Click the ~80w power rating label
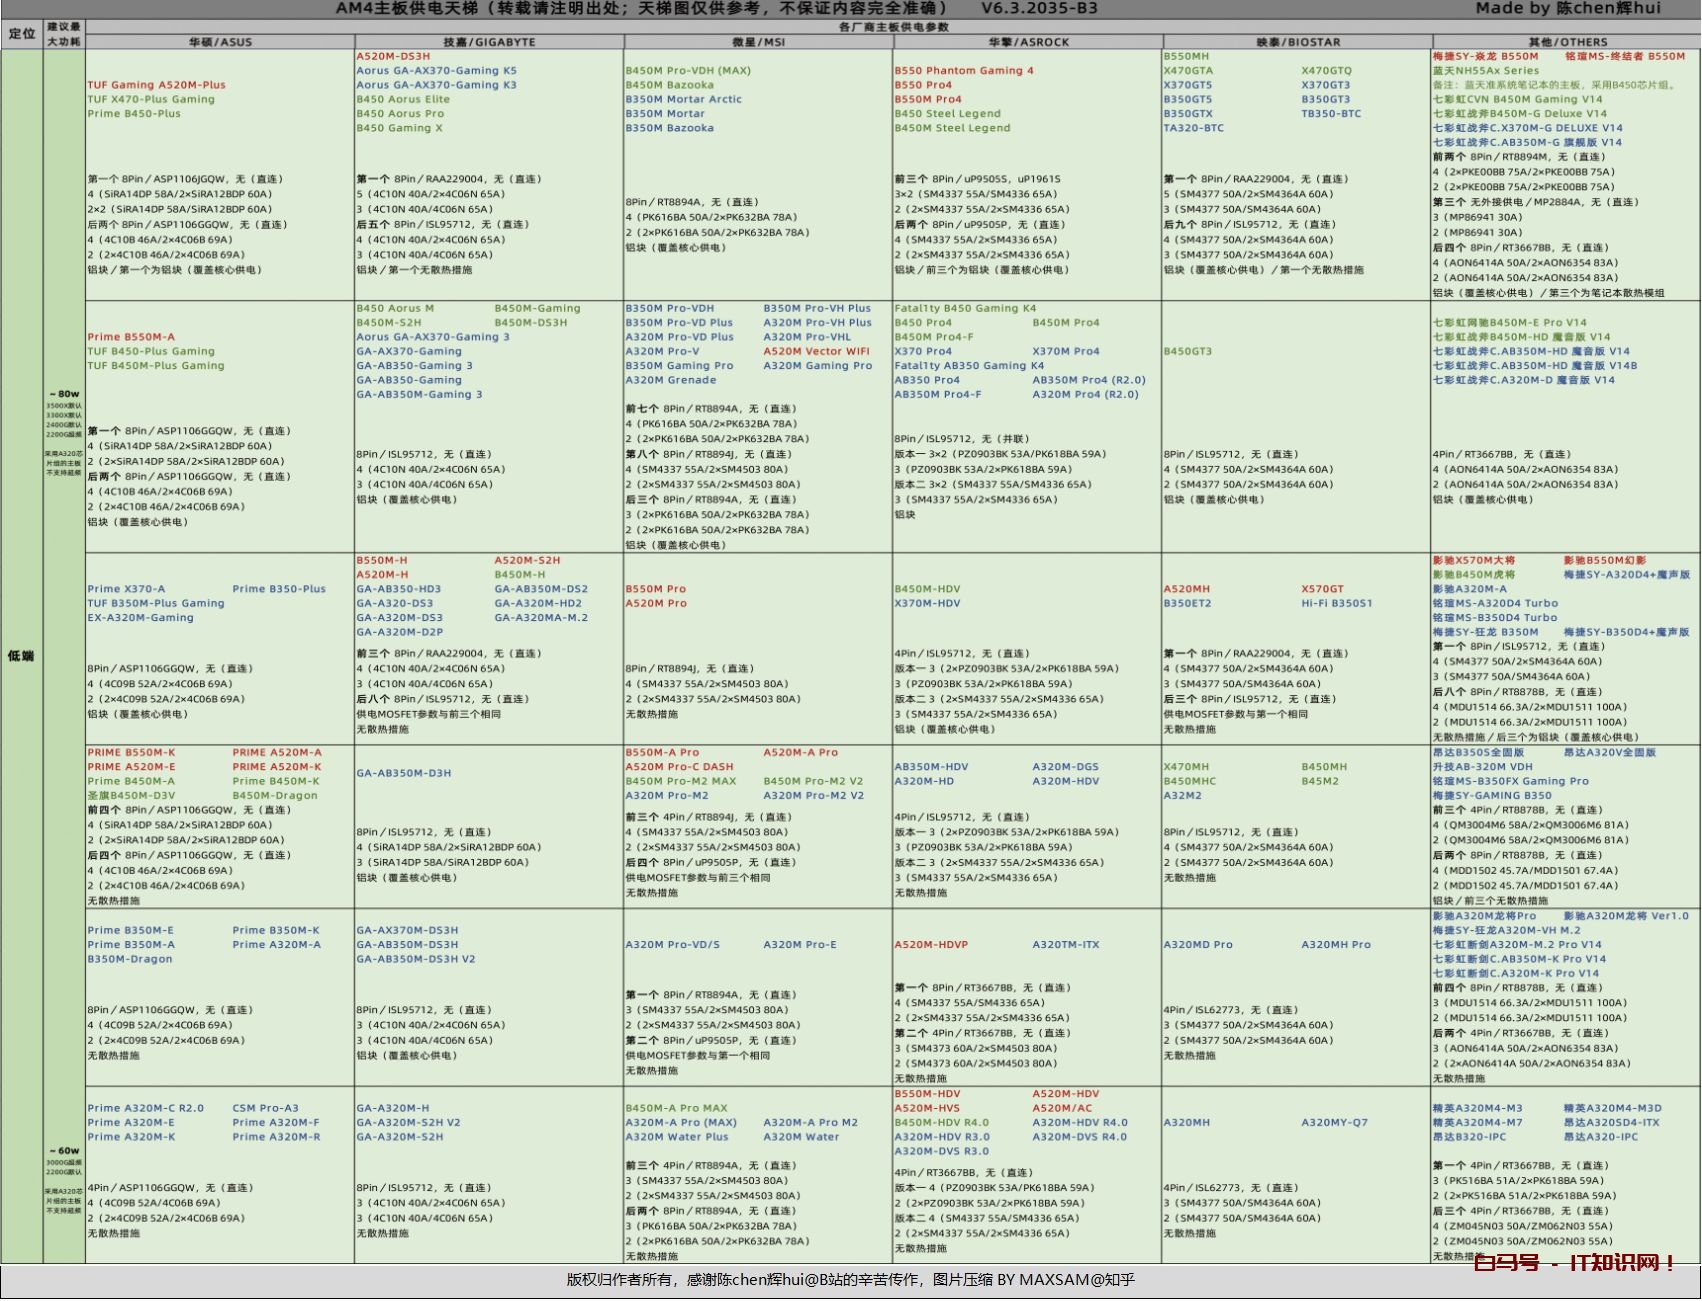The image size is (1702, 1301). pyautogui.click(x=63, y=394)
